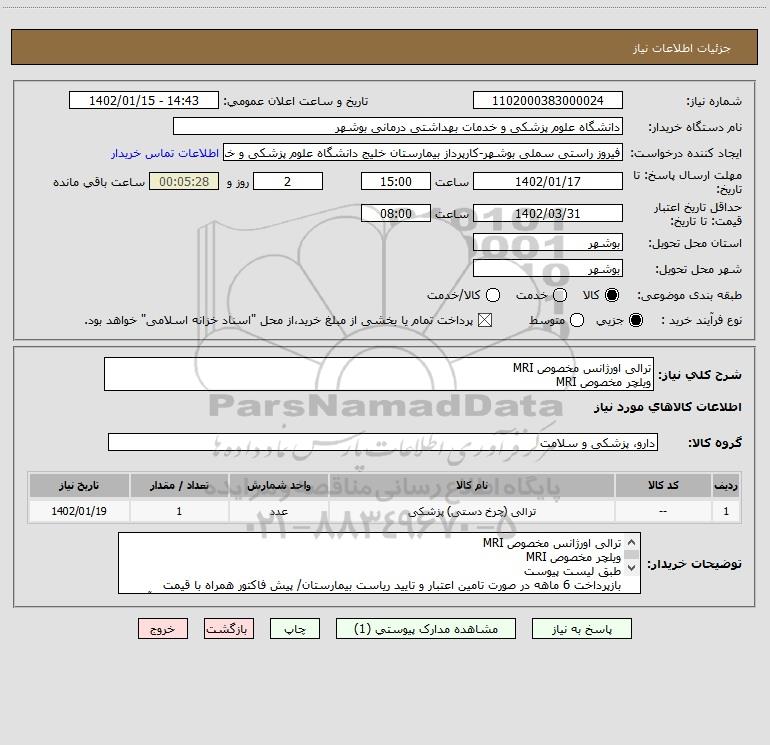Viewport: 770px width, 745px height.
Task: Click the کد کالا column header
Action: (663, 485)
